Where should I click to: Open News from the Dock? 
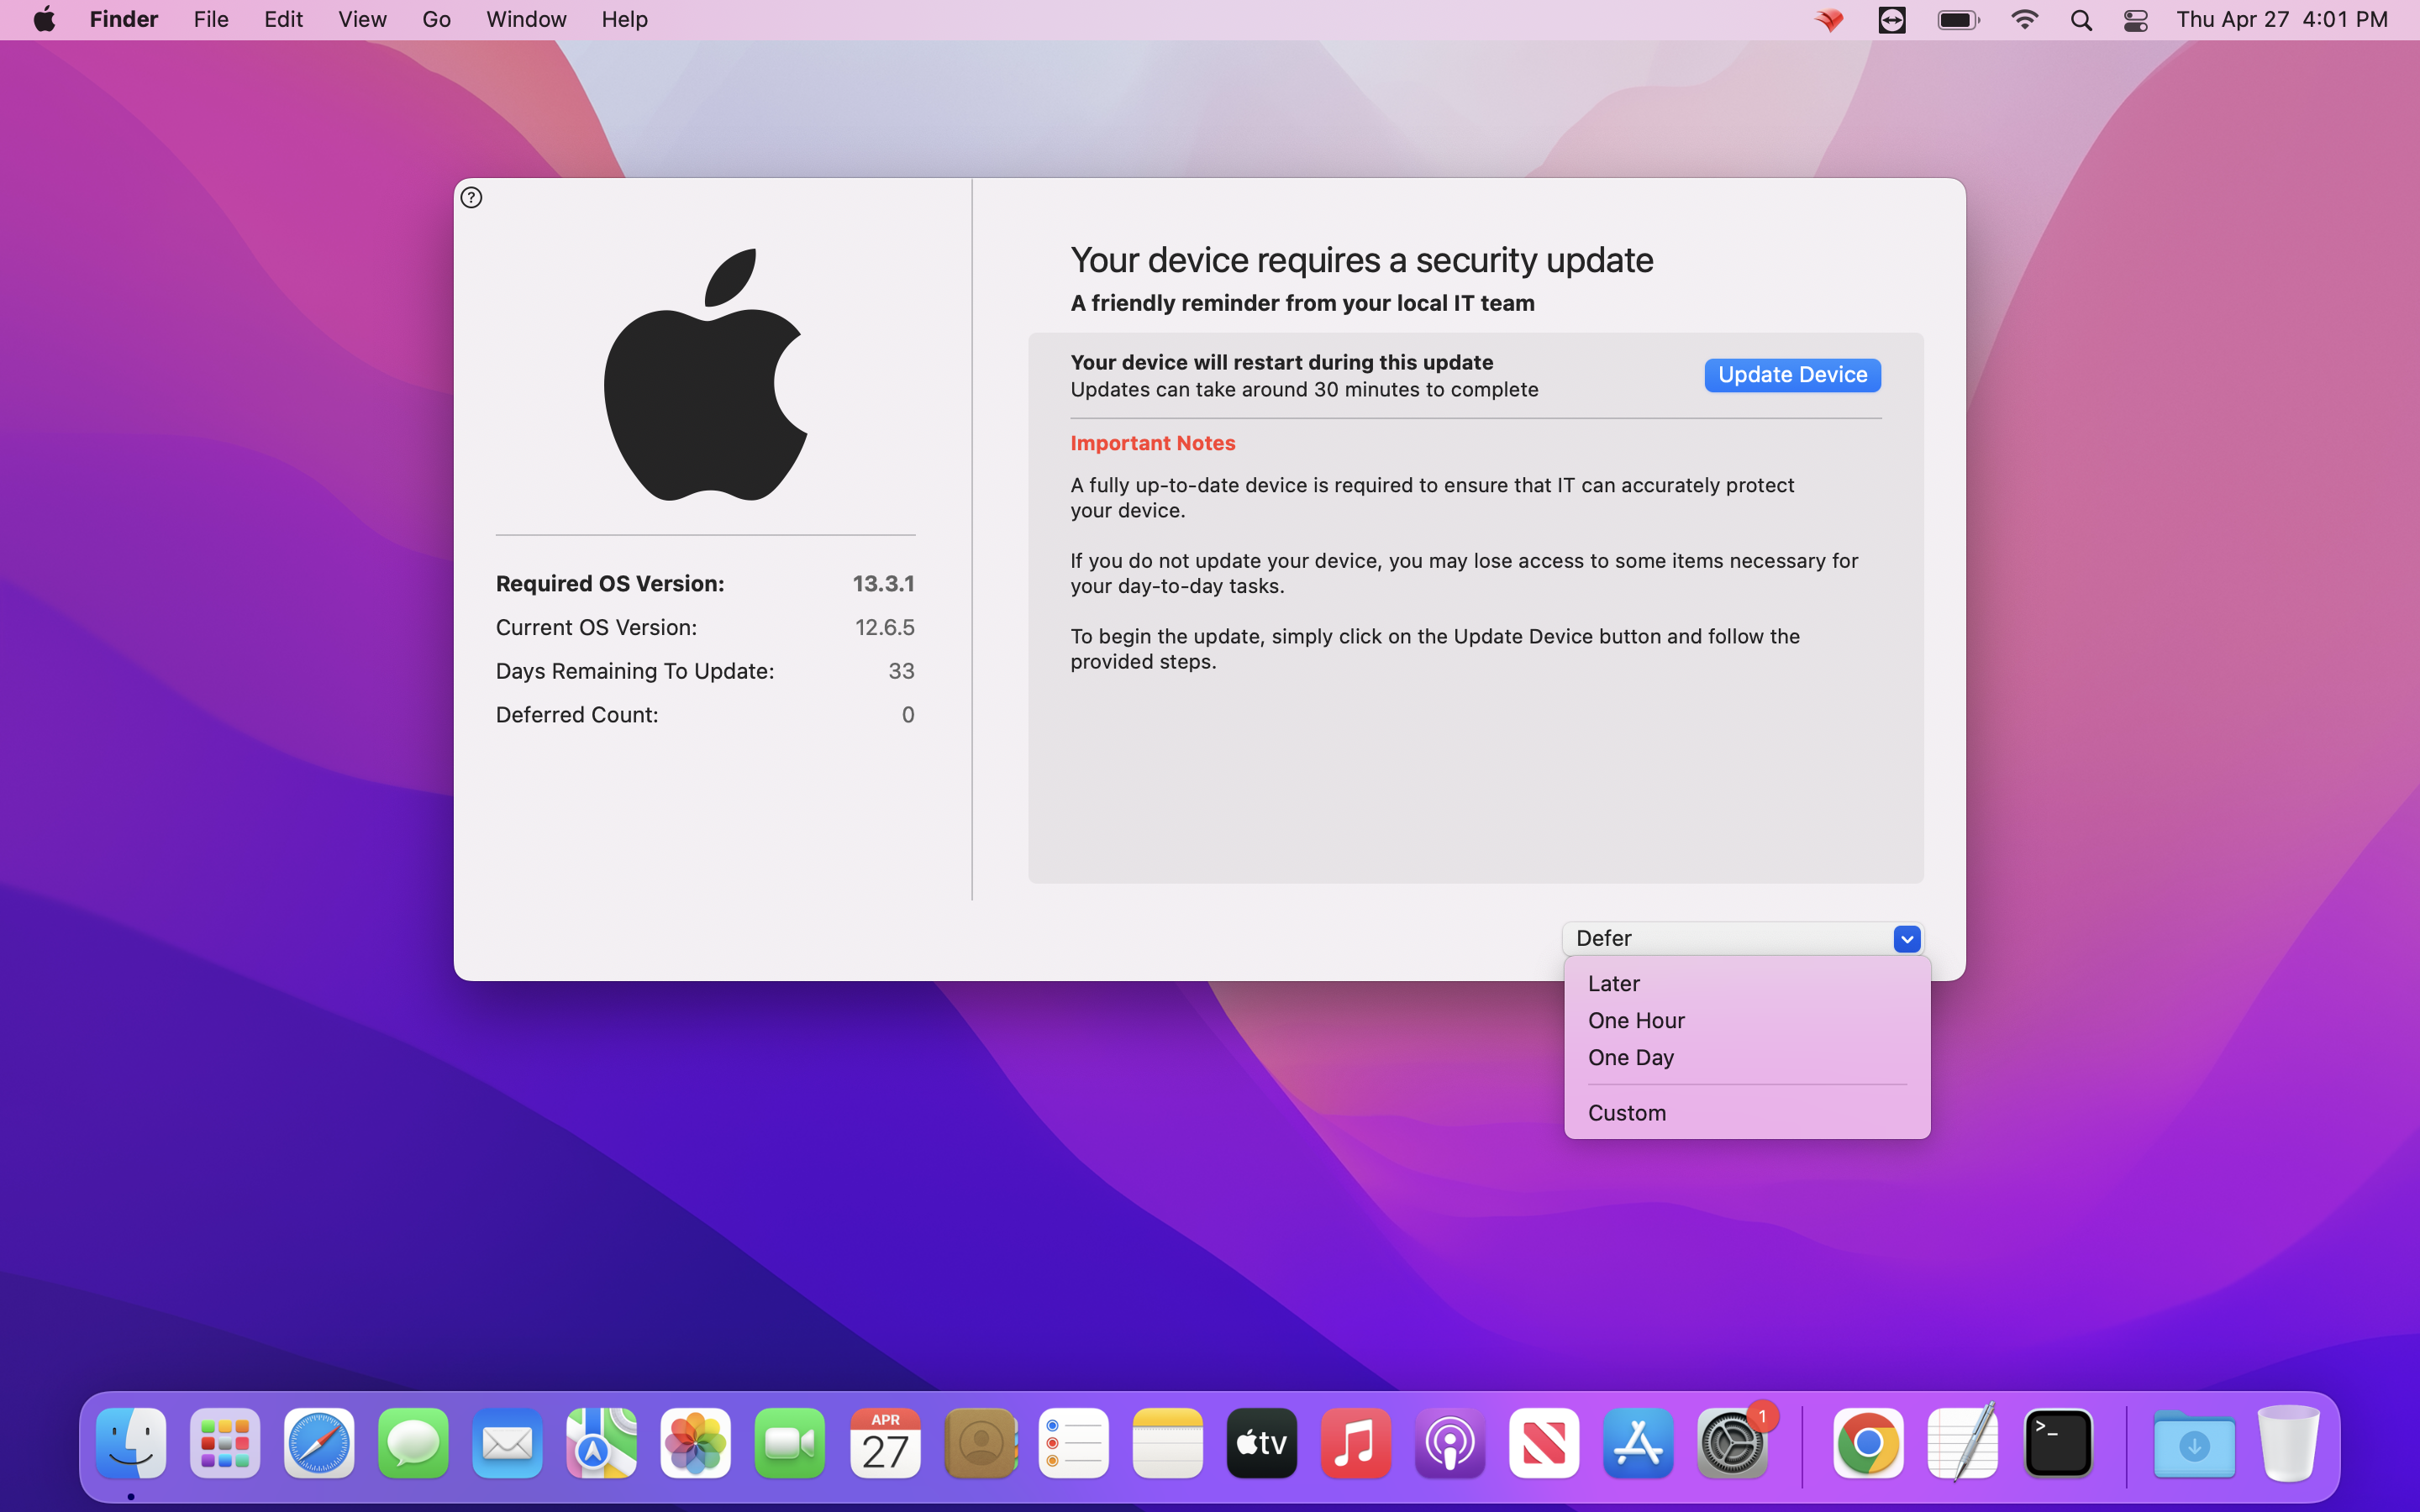point(1544,1443)
